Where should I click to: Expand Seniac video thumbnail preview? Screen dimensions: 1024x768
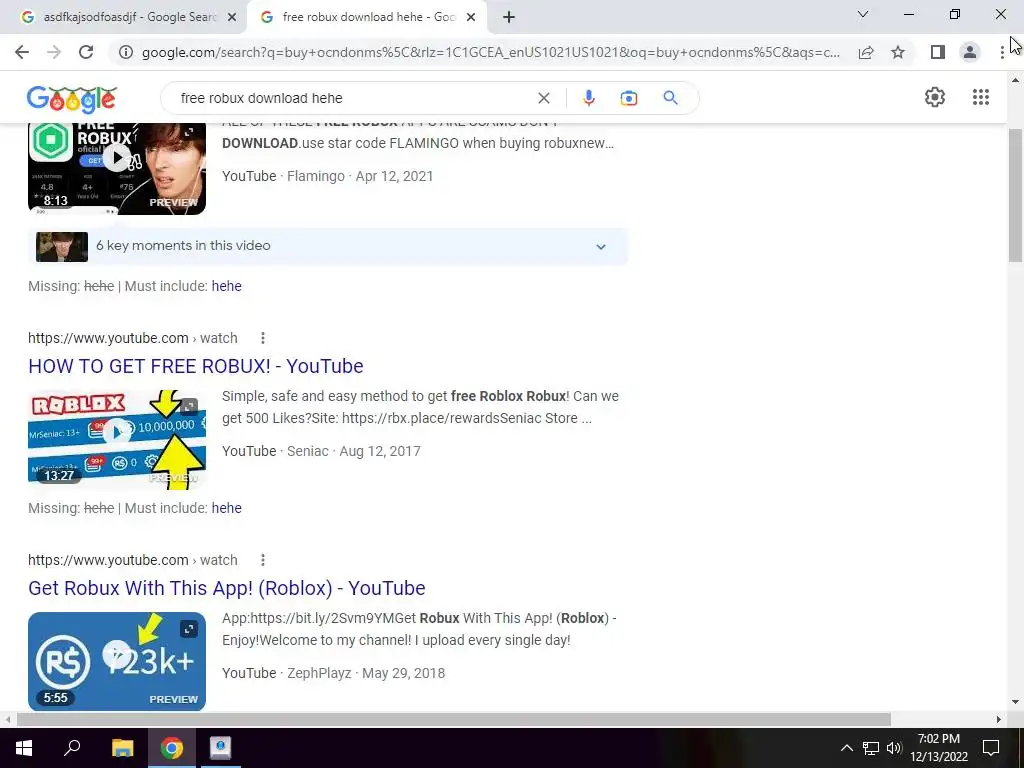(189, 407)
